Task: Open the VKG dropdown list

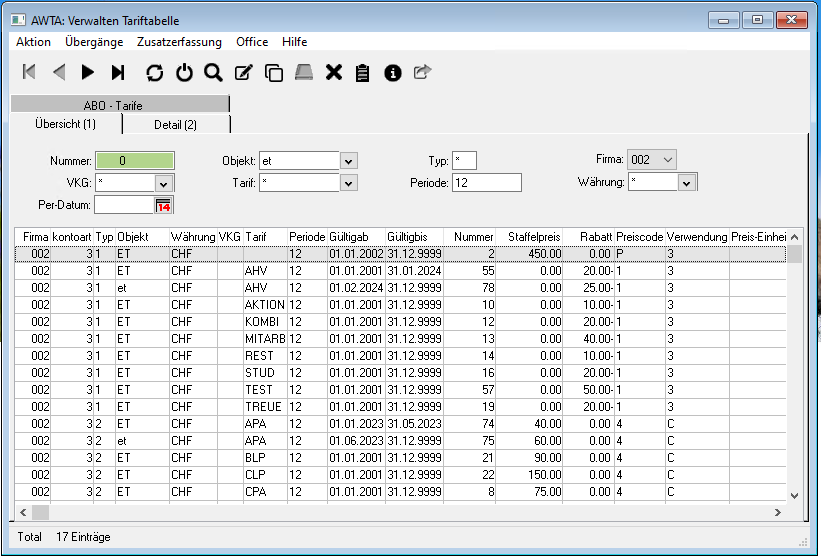Action: point(163,183)
